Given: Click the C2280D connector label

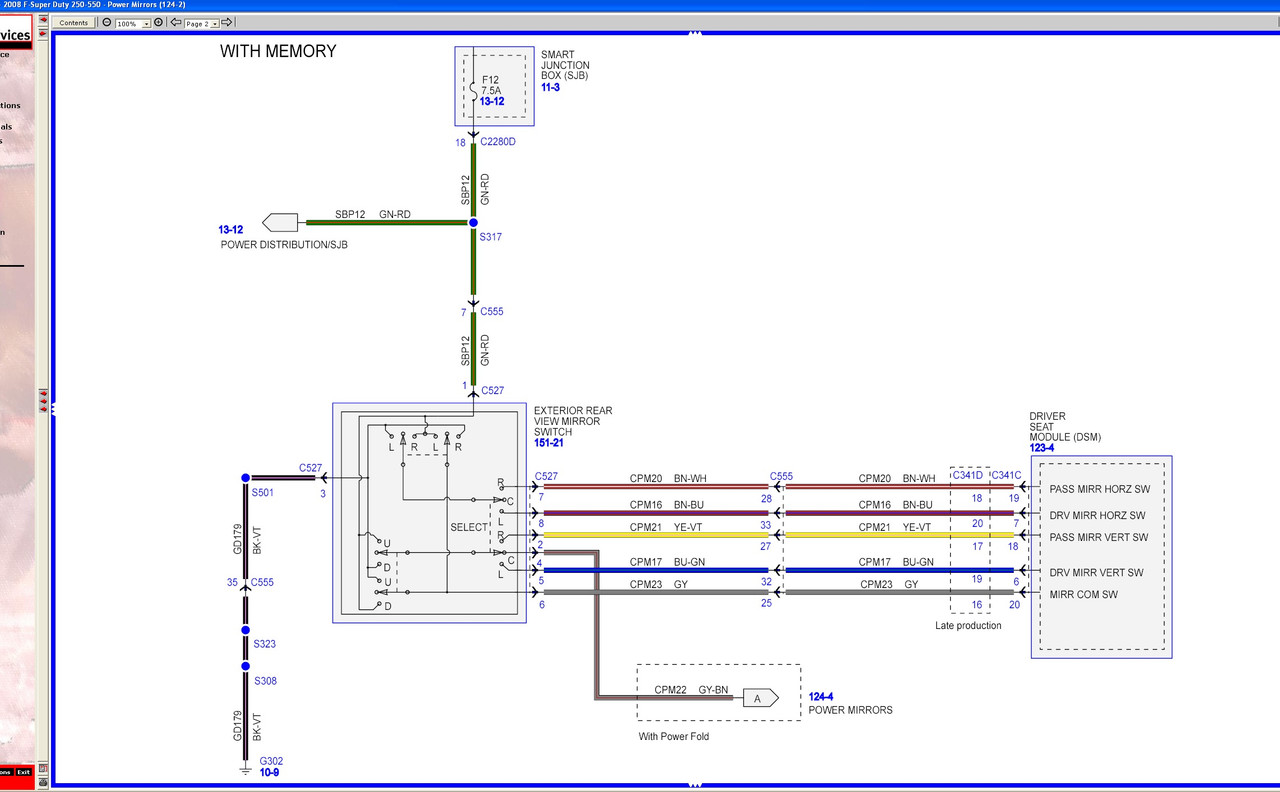Looking at the screenshot, I should (x=498, y=142).
